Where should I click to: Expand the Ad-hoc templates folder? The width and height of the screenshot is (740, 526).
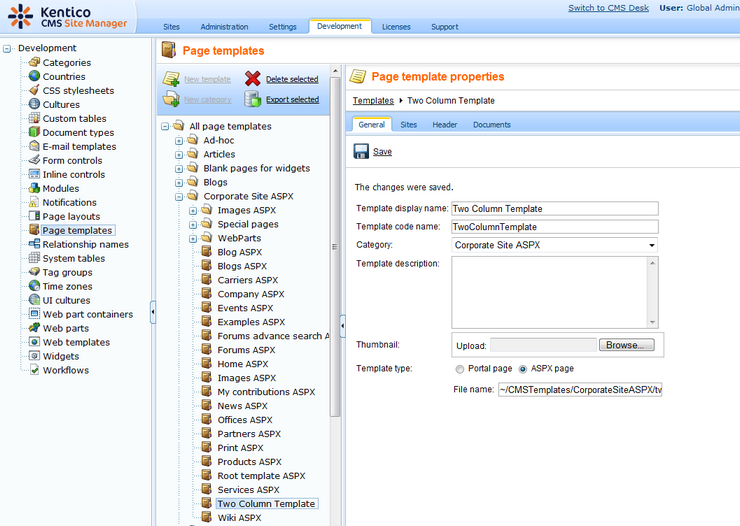pos(179,141)
